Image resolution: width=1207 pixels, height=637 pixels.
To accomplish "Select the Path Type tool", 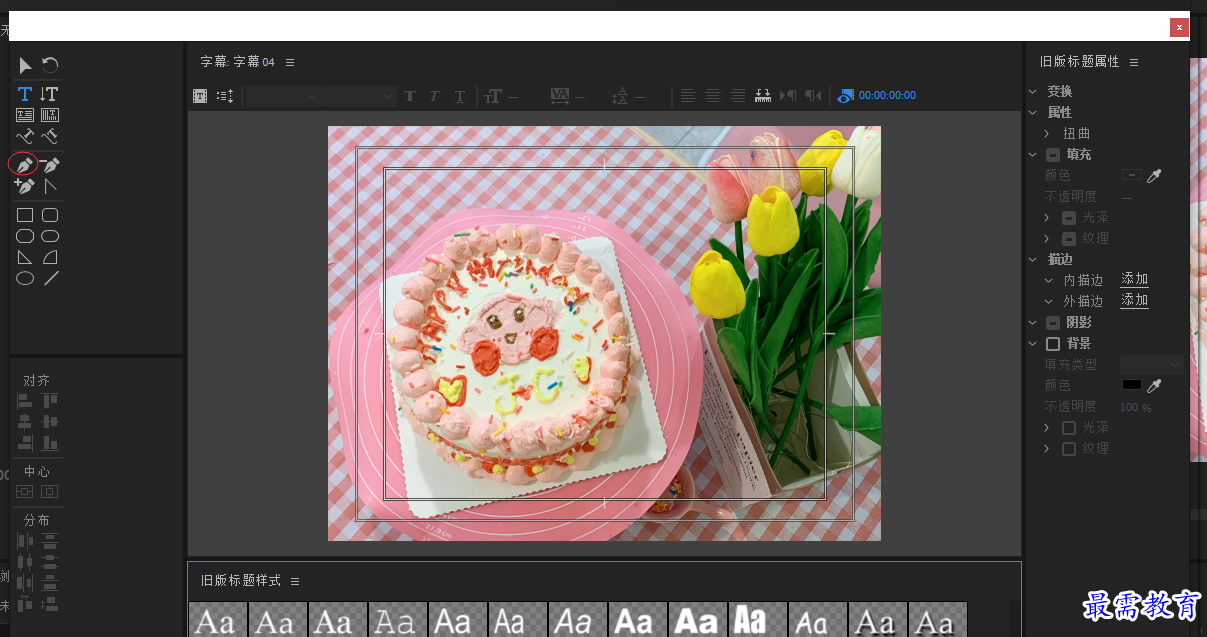I will click(25, 136).
